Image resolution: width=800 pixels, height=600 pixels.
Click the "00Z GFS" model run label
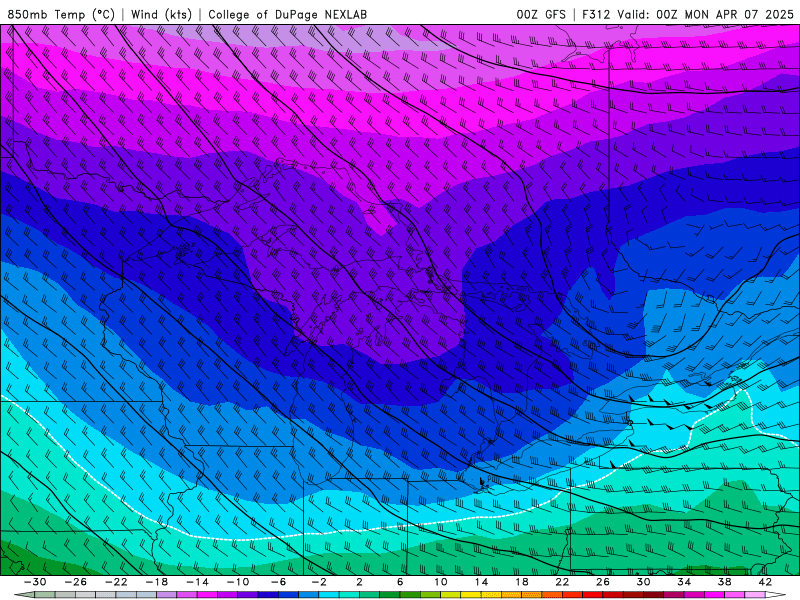(541, 14)
